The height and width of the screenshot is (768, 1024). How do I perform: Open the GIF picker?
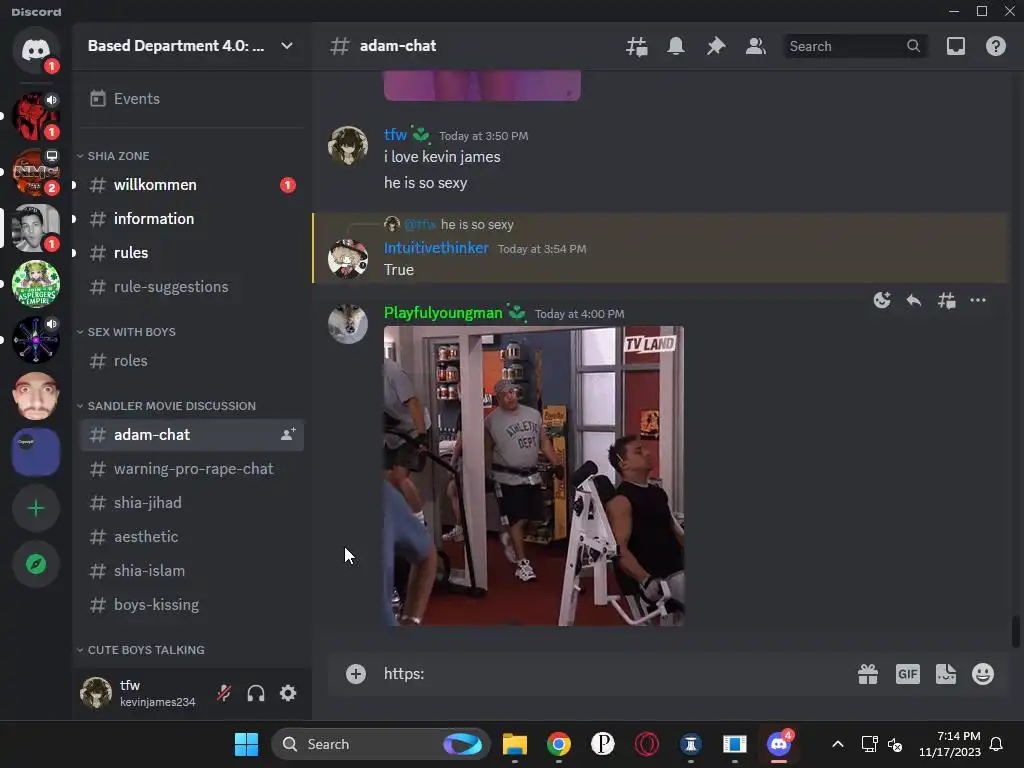click(908, 674)
